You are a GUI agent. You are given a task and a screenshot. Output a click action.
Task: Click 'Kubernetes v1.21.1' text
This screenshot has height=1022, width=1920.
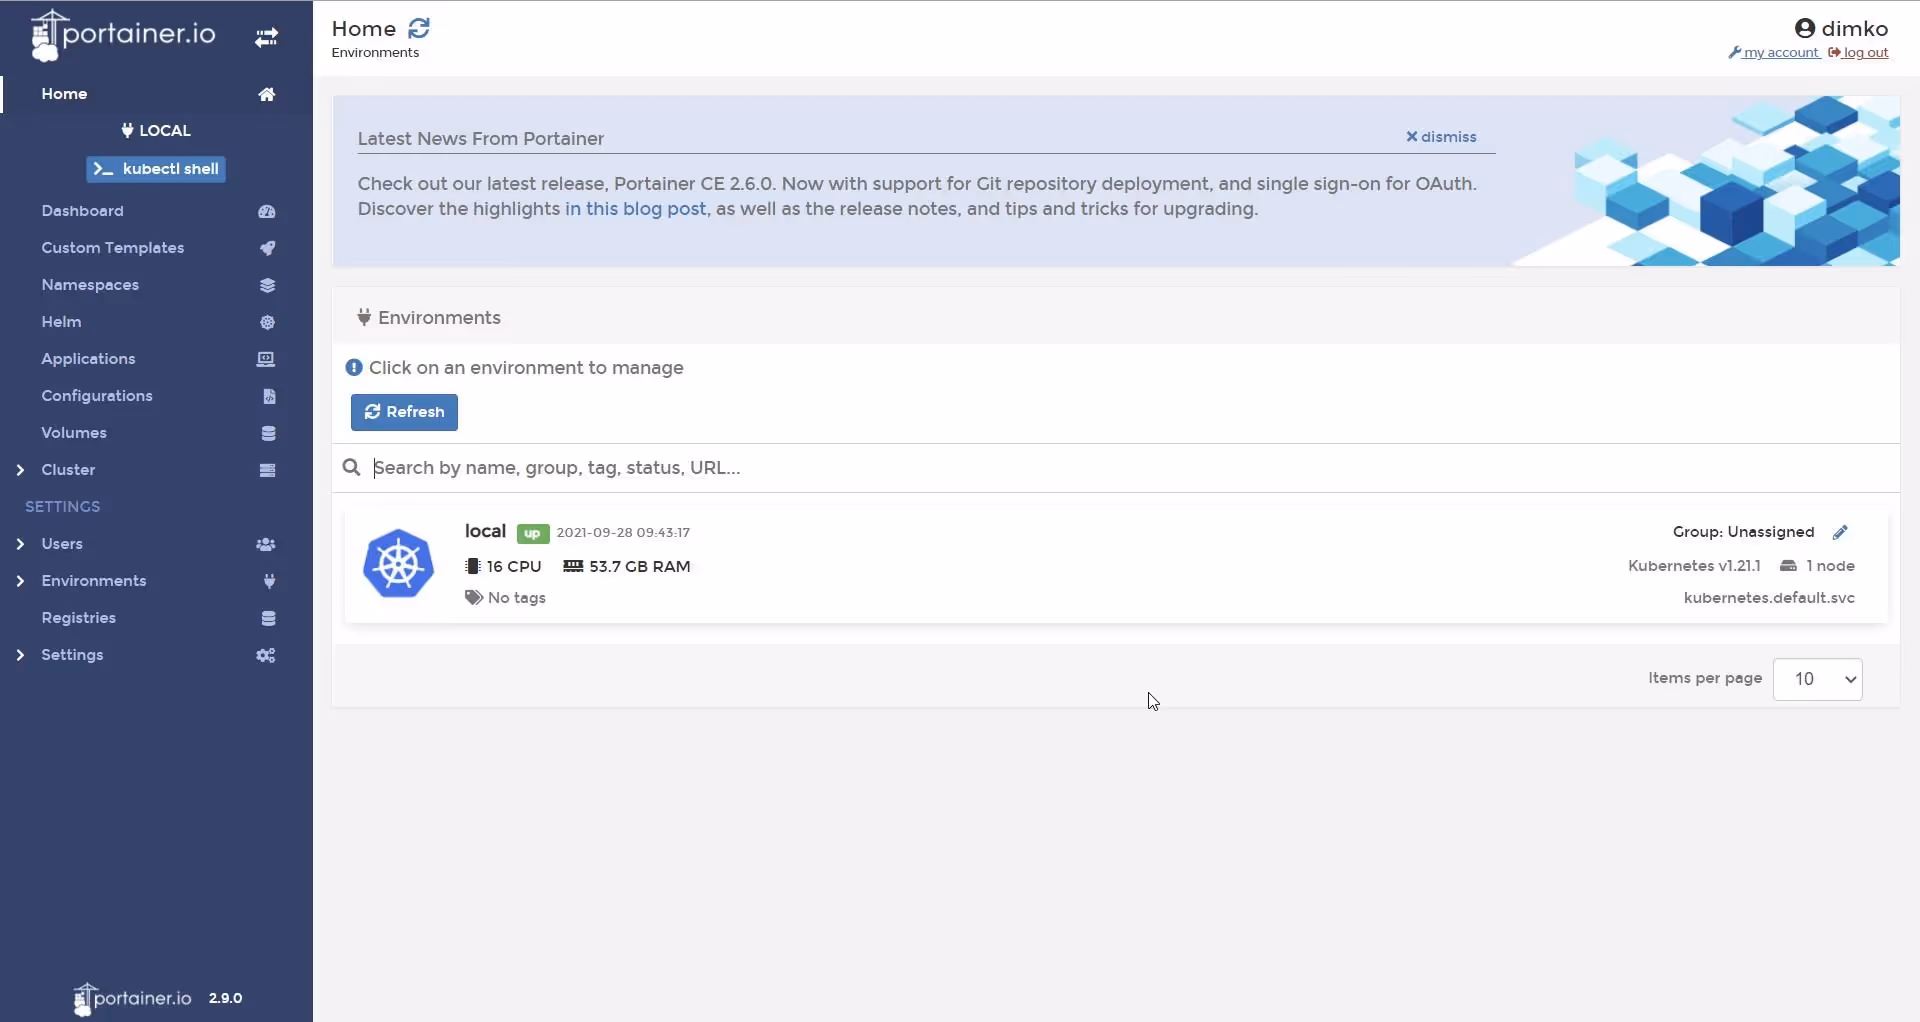[x=1694, y=566]
